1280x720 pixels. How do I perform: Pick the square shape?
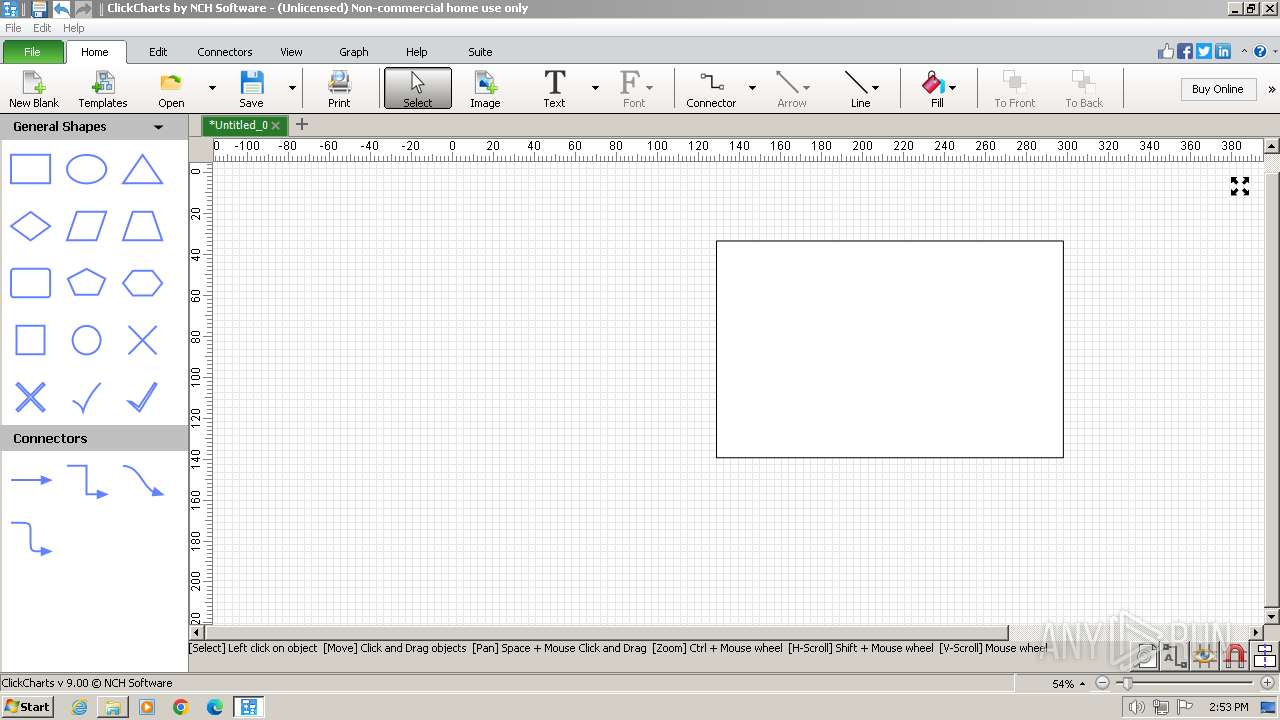(x=30, y=340)
